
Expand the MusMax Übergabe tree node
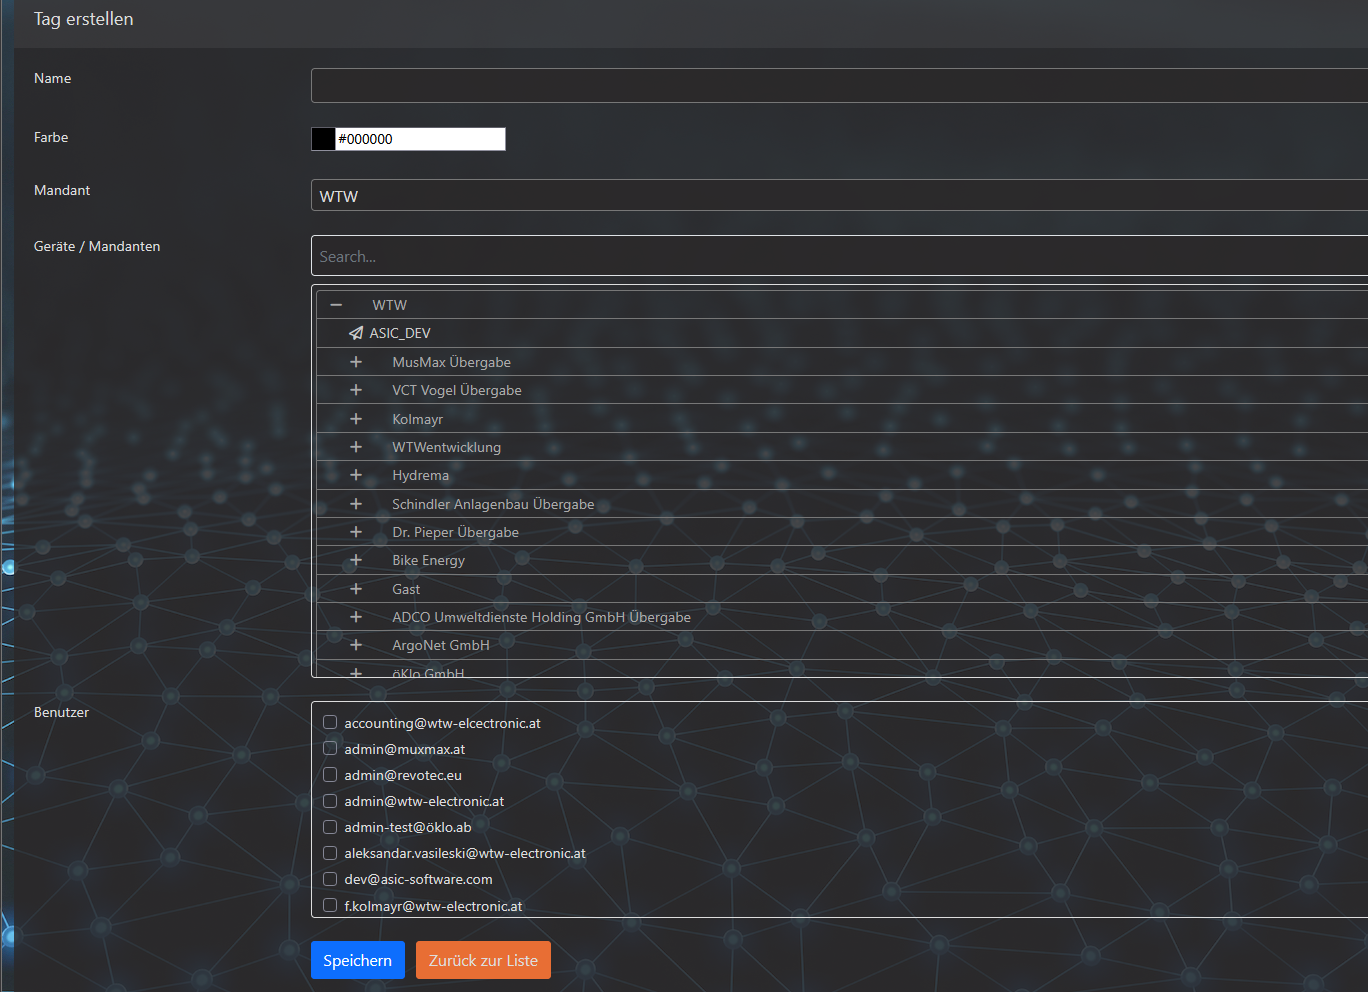356,362
